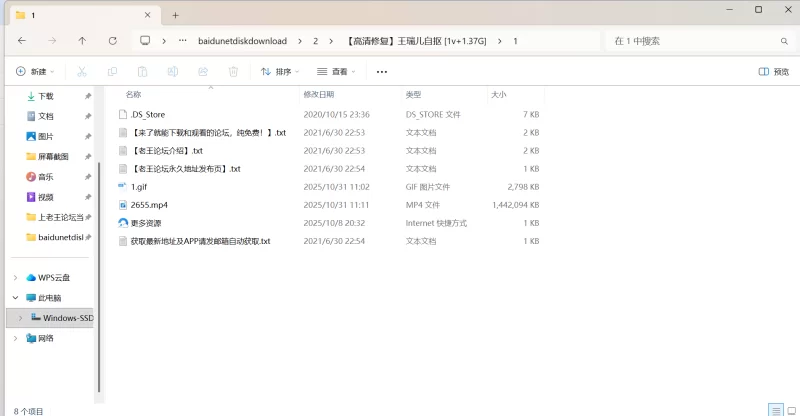Image resolution: width=800 pixels, height=416 pixels.
Task: Open the 排序 sort dropdown
Action: point(280,71)
